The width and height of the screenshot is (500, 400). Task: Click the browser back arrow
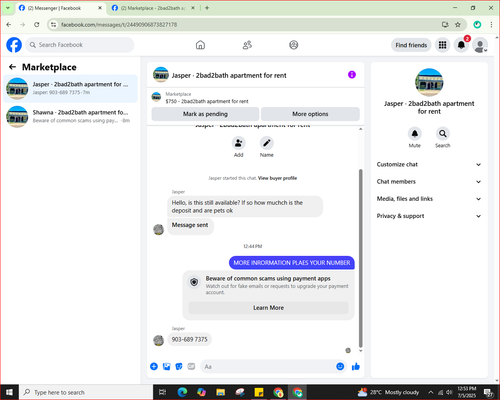click(x=9, y=25)
